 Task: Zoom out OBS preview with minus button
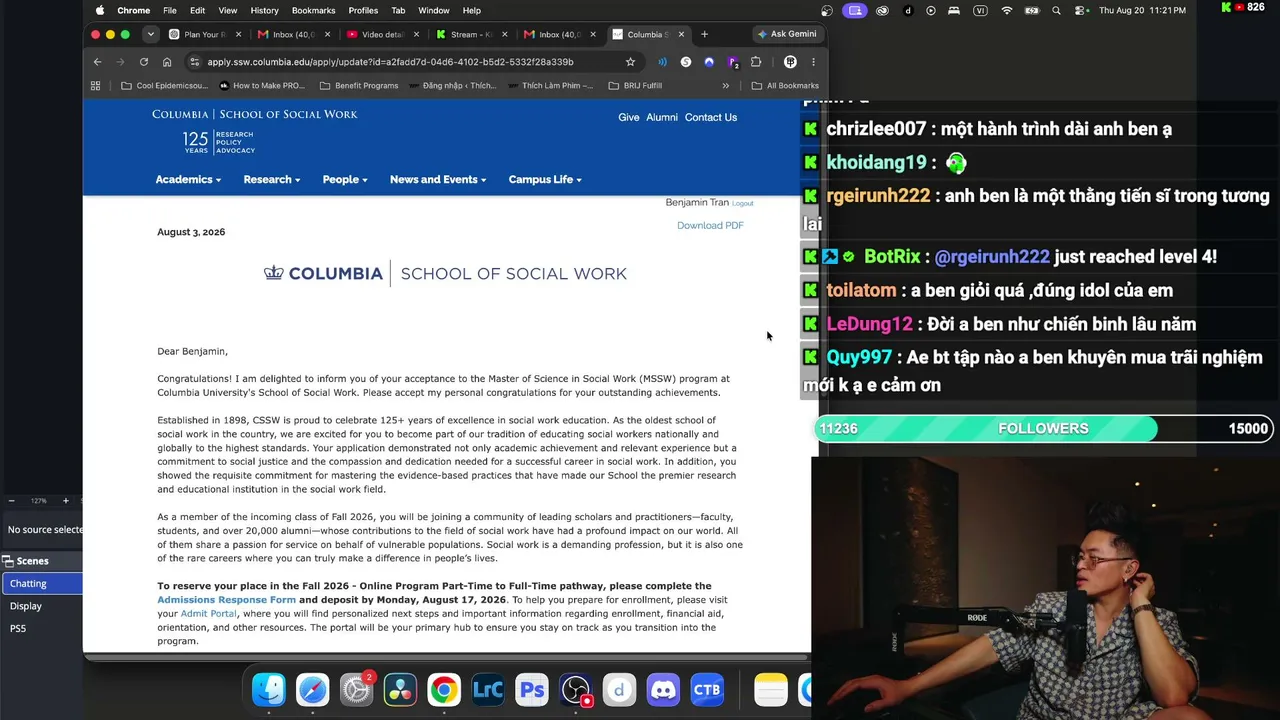click(x=11, y=501)
